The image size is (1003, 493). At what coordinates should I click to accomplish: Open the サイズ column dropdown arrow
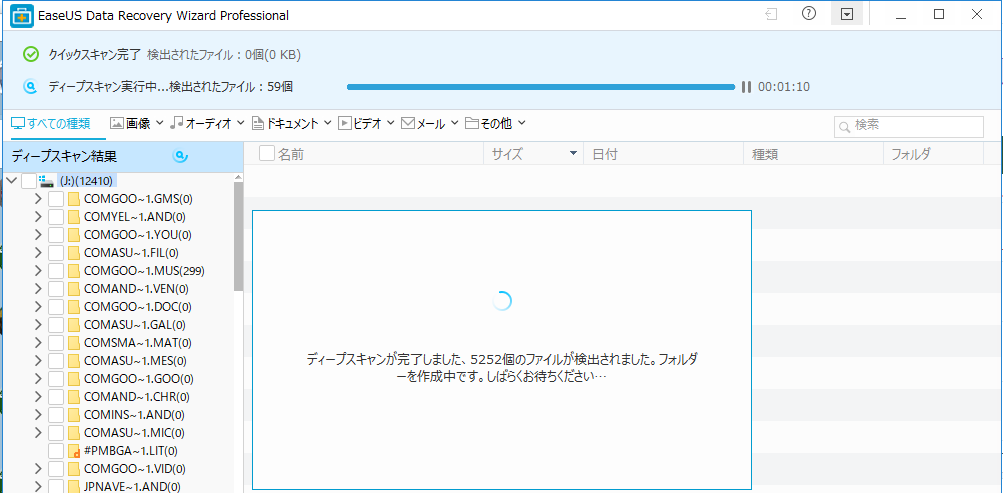pyautogui.click(x=573, y=154)
